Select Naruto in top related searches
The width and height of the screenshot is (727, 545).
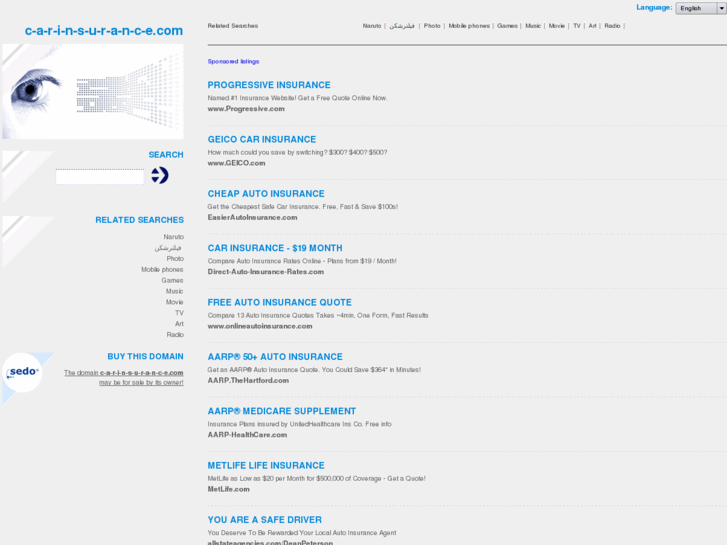tap(371, 26)
